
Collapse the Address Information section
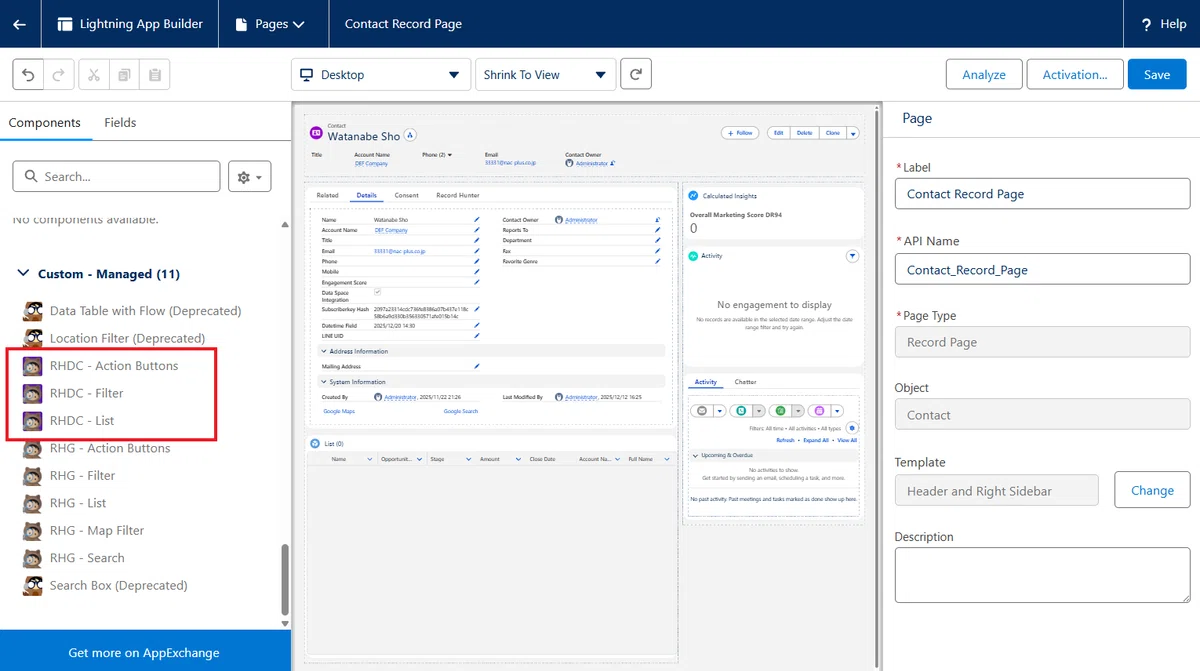tap(323, 351)
